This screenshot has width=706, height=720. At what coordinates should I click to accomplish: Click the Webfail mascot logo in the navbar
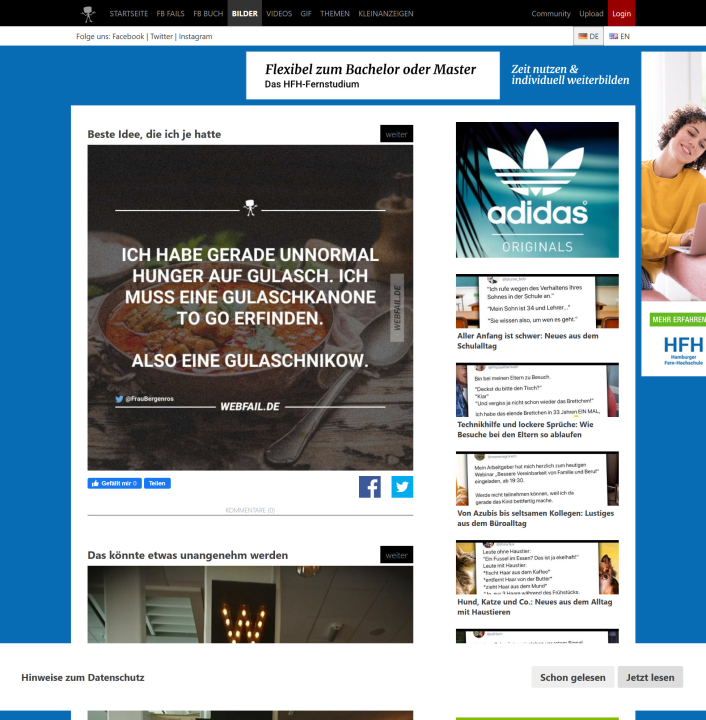click(88, 14)
